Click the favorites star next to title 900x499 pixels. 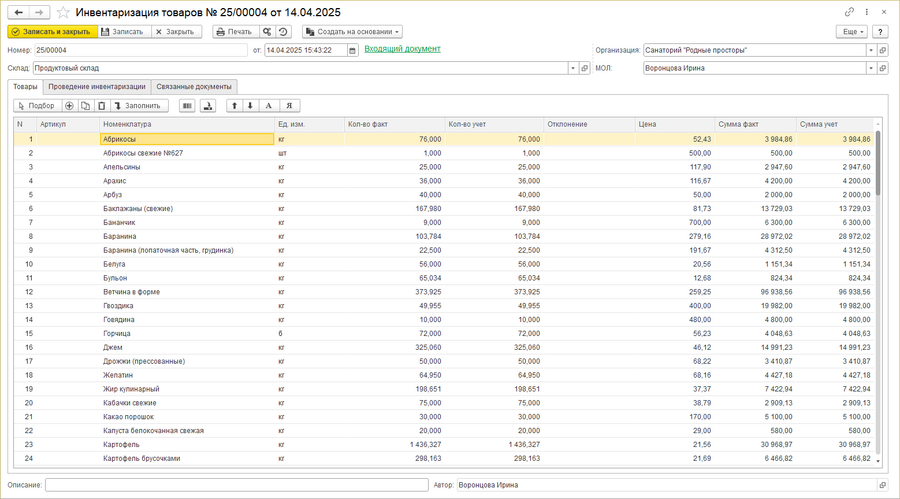[x=64, y=12]
